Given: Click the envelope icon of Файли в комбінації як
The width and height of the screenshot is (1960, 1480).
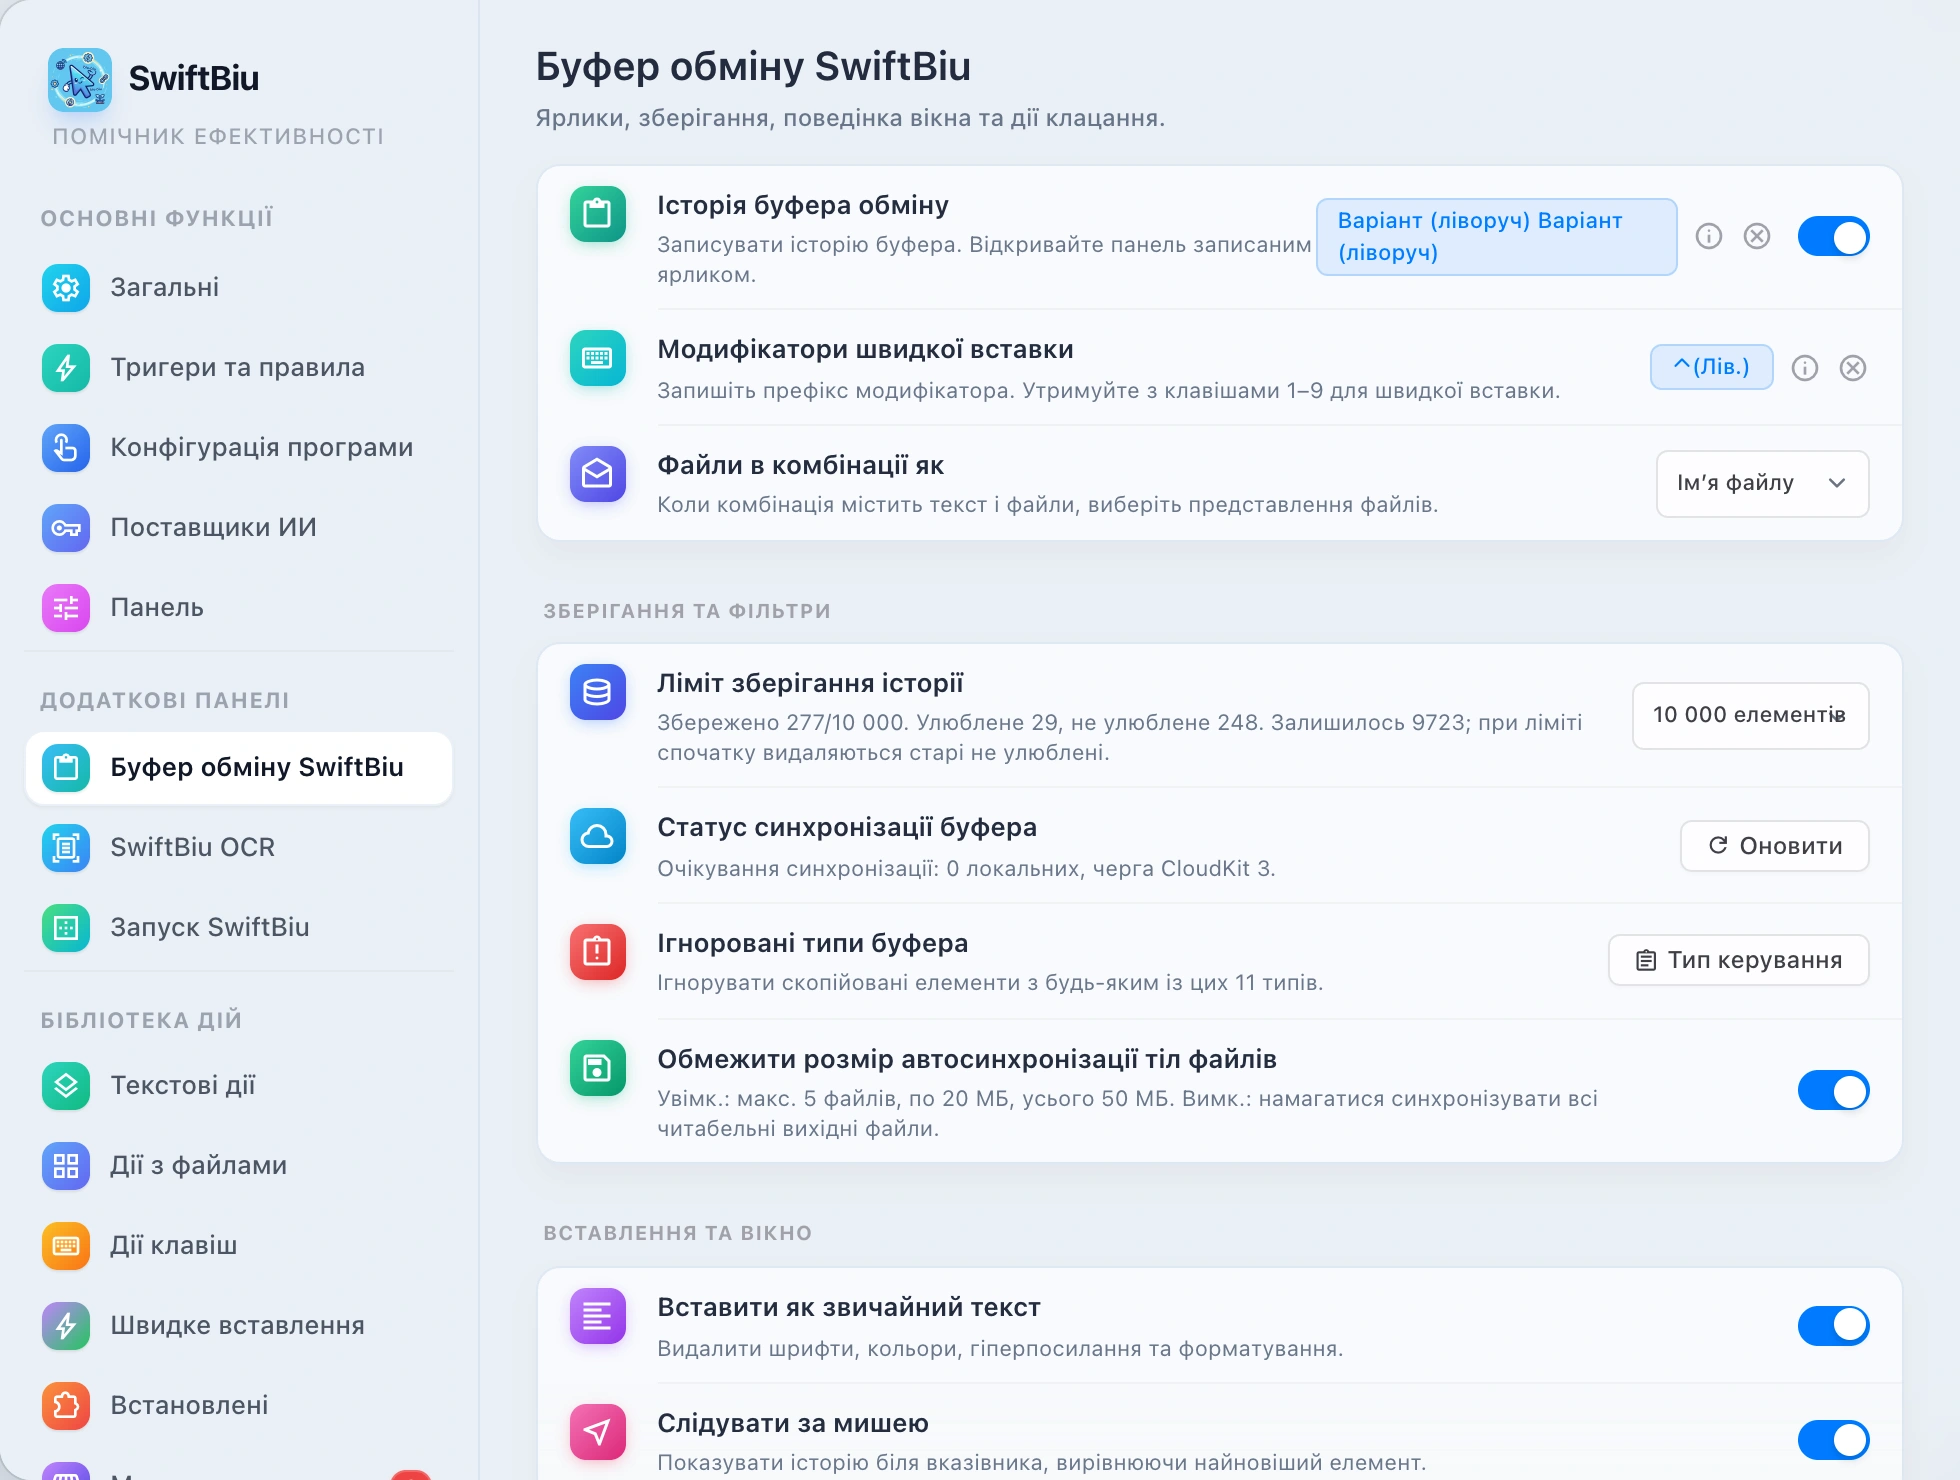Looking at the screenshot, I should click(598, 474).
